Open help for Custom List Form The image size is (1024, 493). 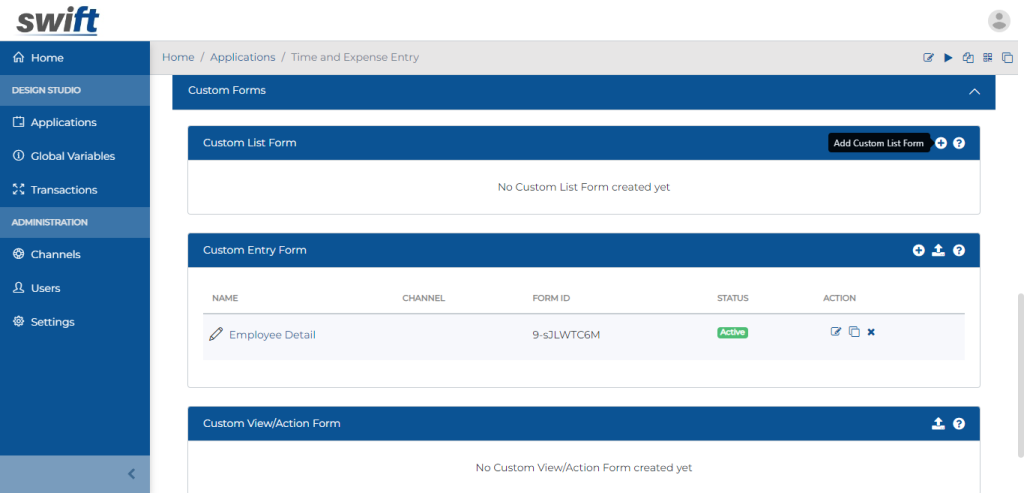point(959,143)
